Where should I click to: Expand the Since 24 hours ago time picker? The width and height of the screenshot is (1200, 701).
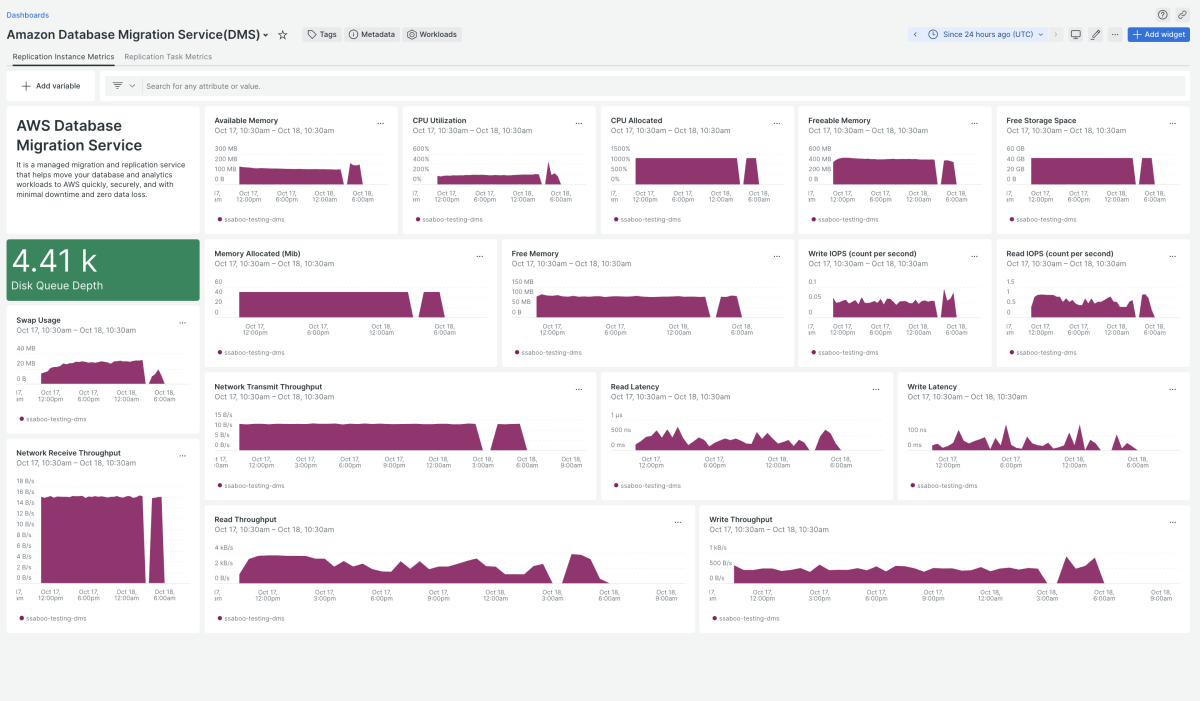coord(987,34)
